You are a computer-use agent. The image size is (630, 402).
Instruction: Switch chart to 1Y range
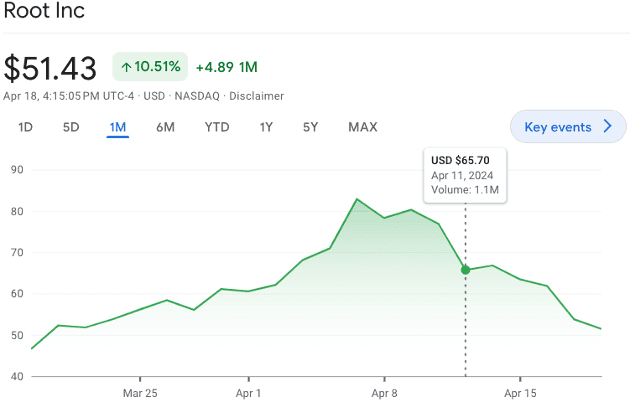tap(266, 127)
